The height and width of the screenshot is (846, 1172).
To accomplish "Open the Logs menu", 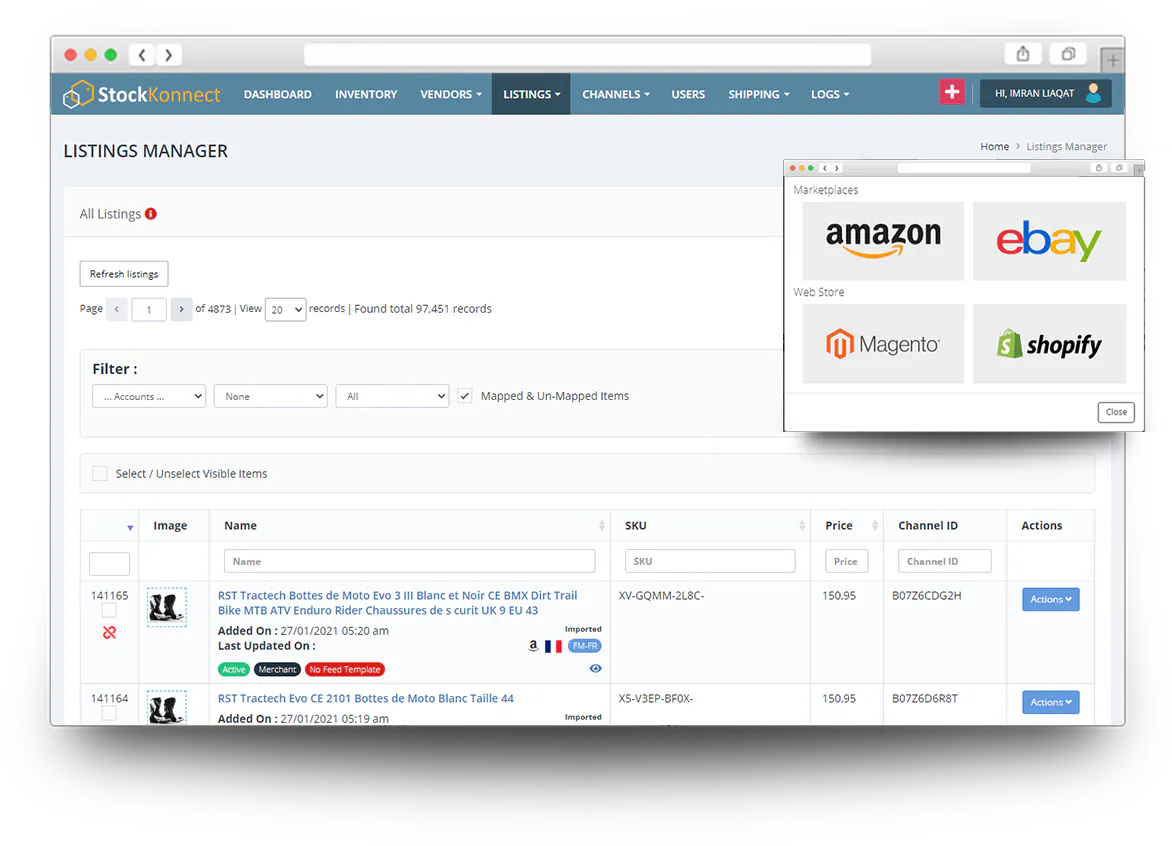I will (830, 94).
